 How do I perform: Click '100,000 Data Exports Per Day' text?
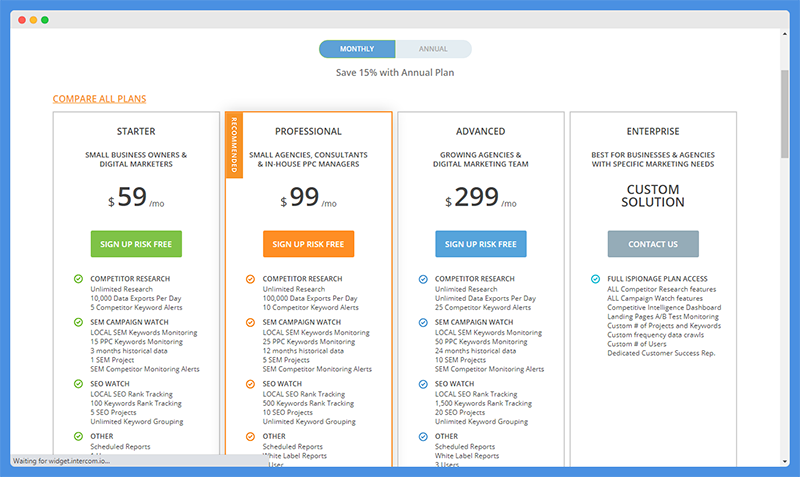pos(310,298)
